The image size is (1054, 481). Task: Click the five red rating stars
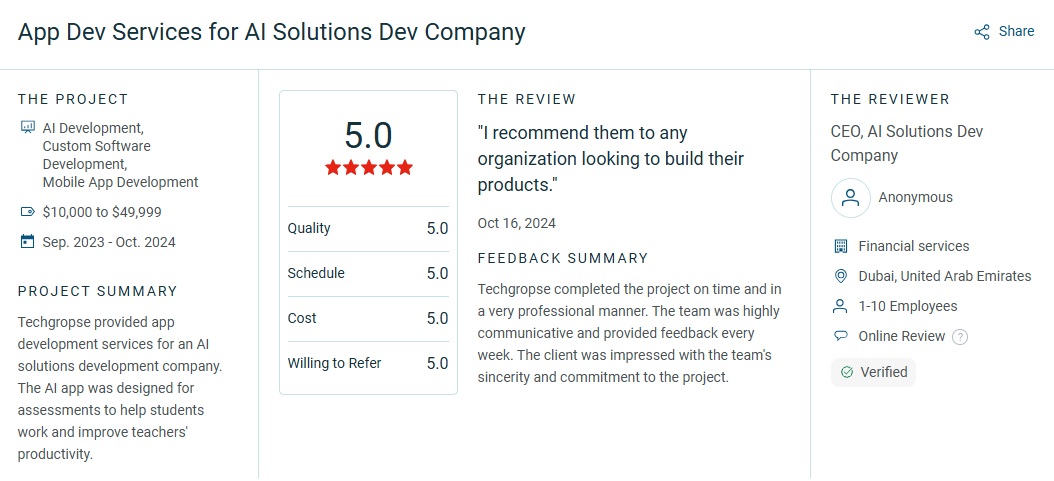(x=368, y=167)
